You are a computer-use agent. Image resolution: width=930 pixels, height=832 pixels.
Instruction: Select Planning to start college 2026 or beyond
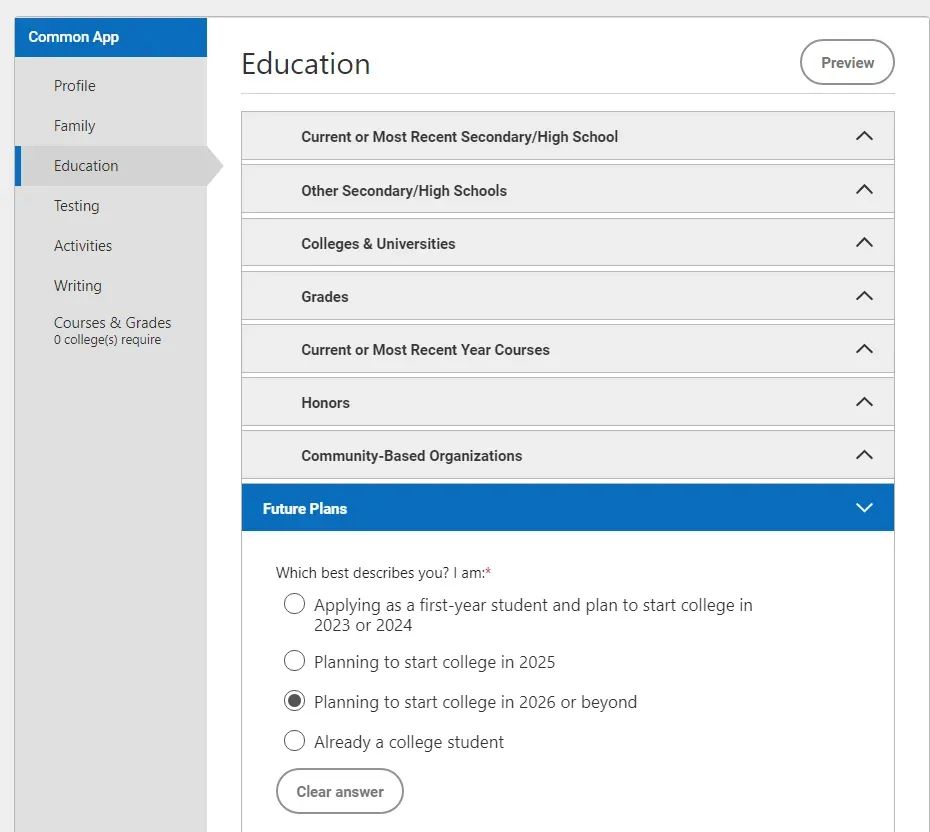point(294,701)
